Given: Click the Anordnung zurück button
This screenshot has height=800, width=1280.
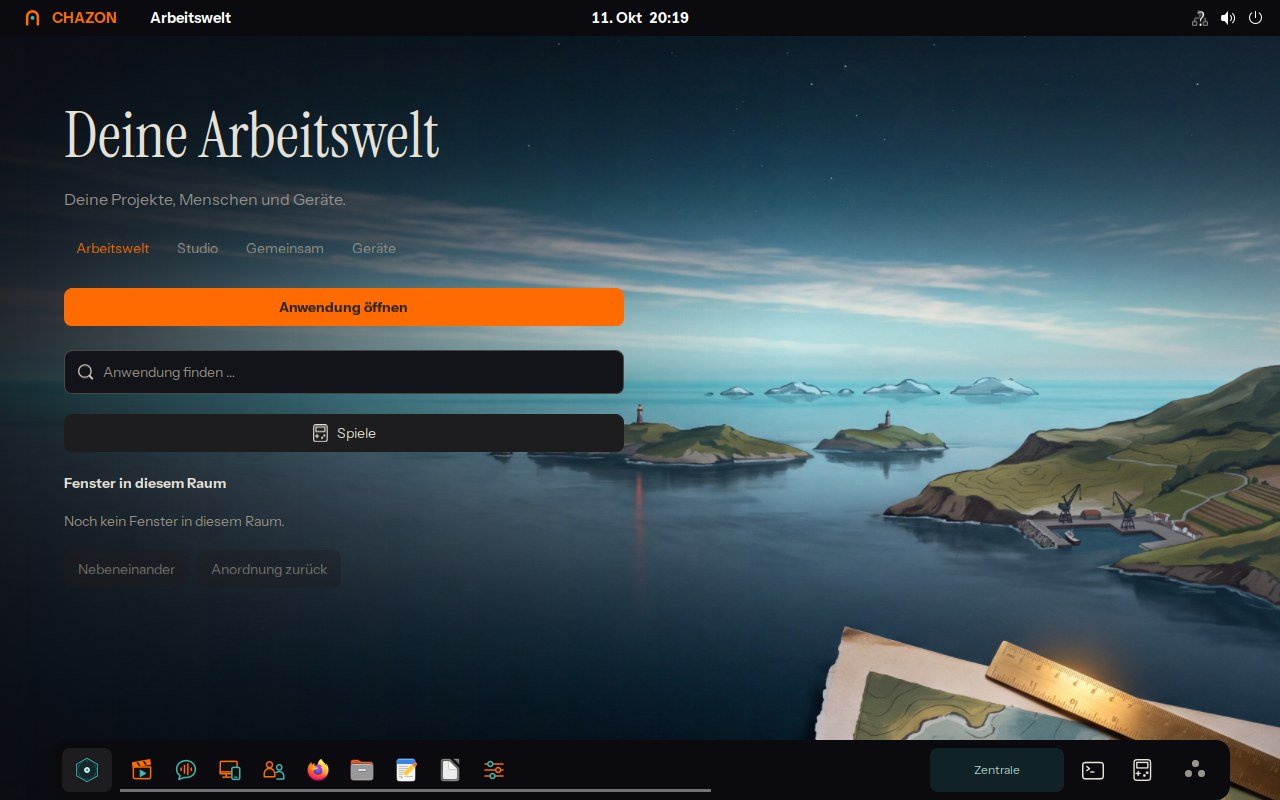Looking at the screenshot, I should (x=269, y=569).
